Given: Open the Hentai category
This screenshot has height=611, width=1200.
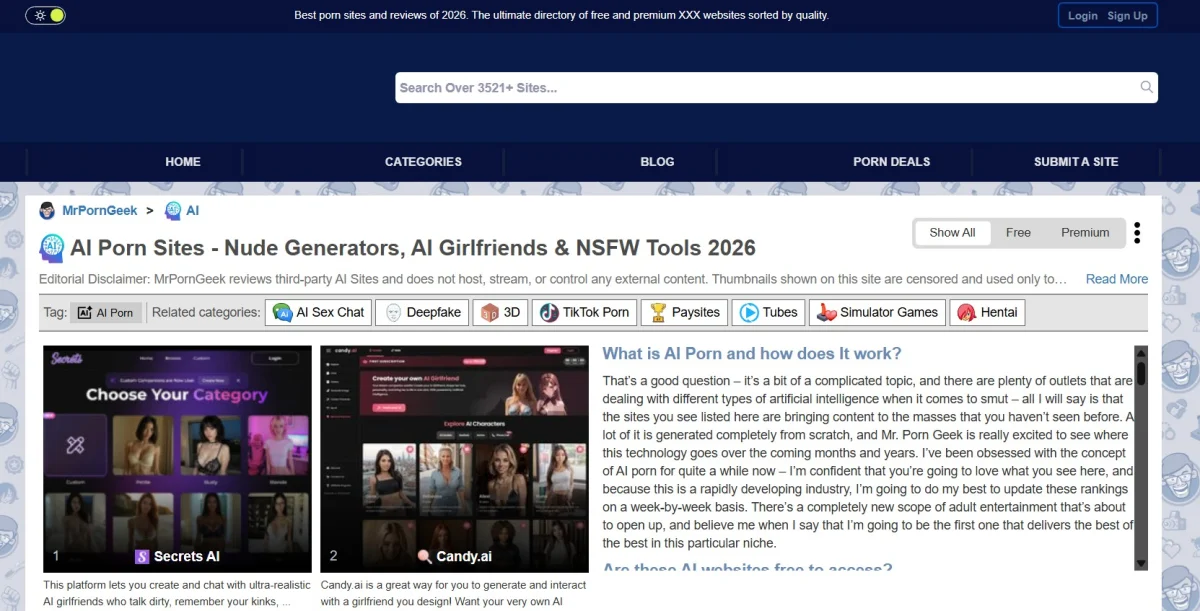Looking at the screenshot, I should tap(987, 312).
